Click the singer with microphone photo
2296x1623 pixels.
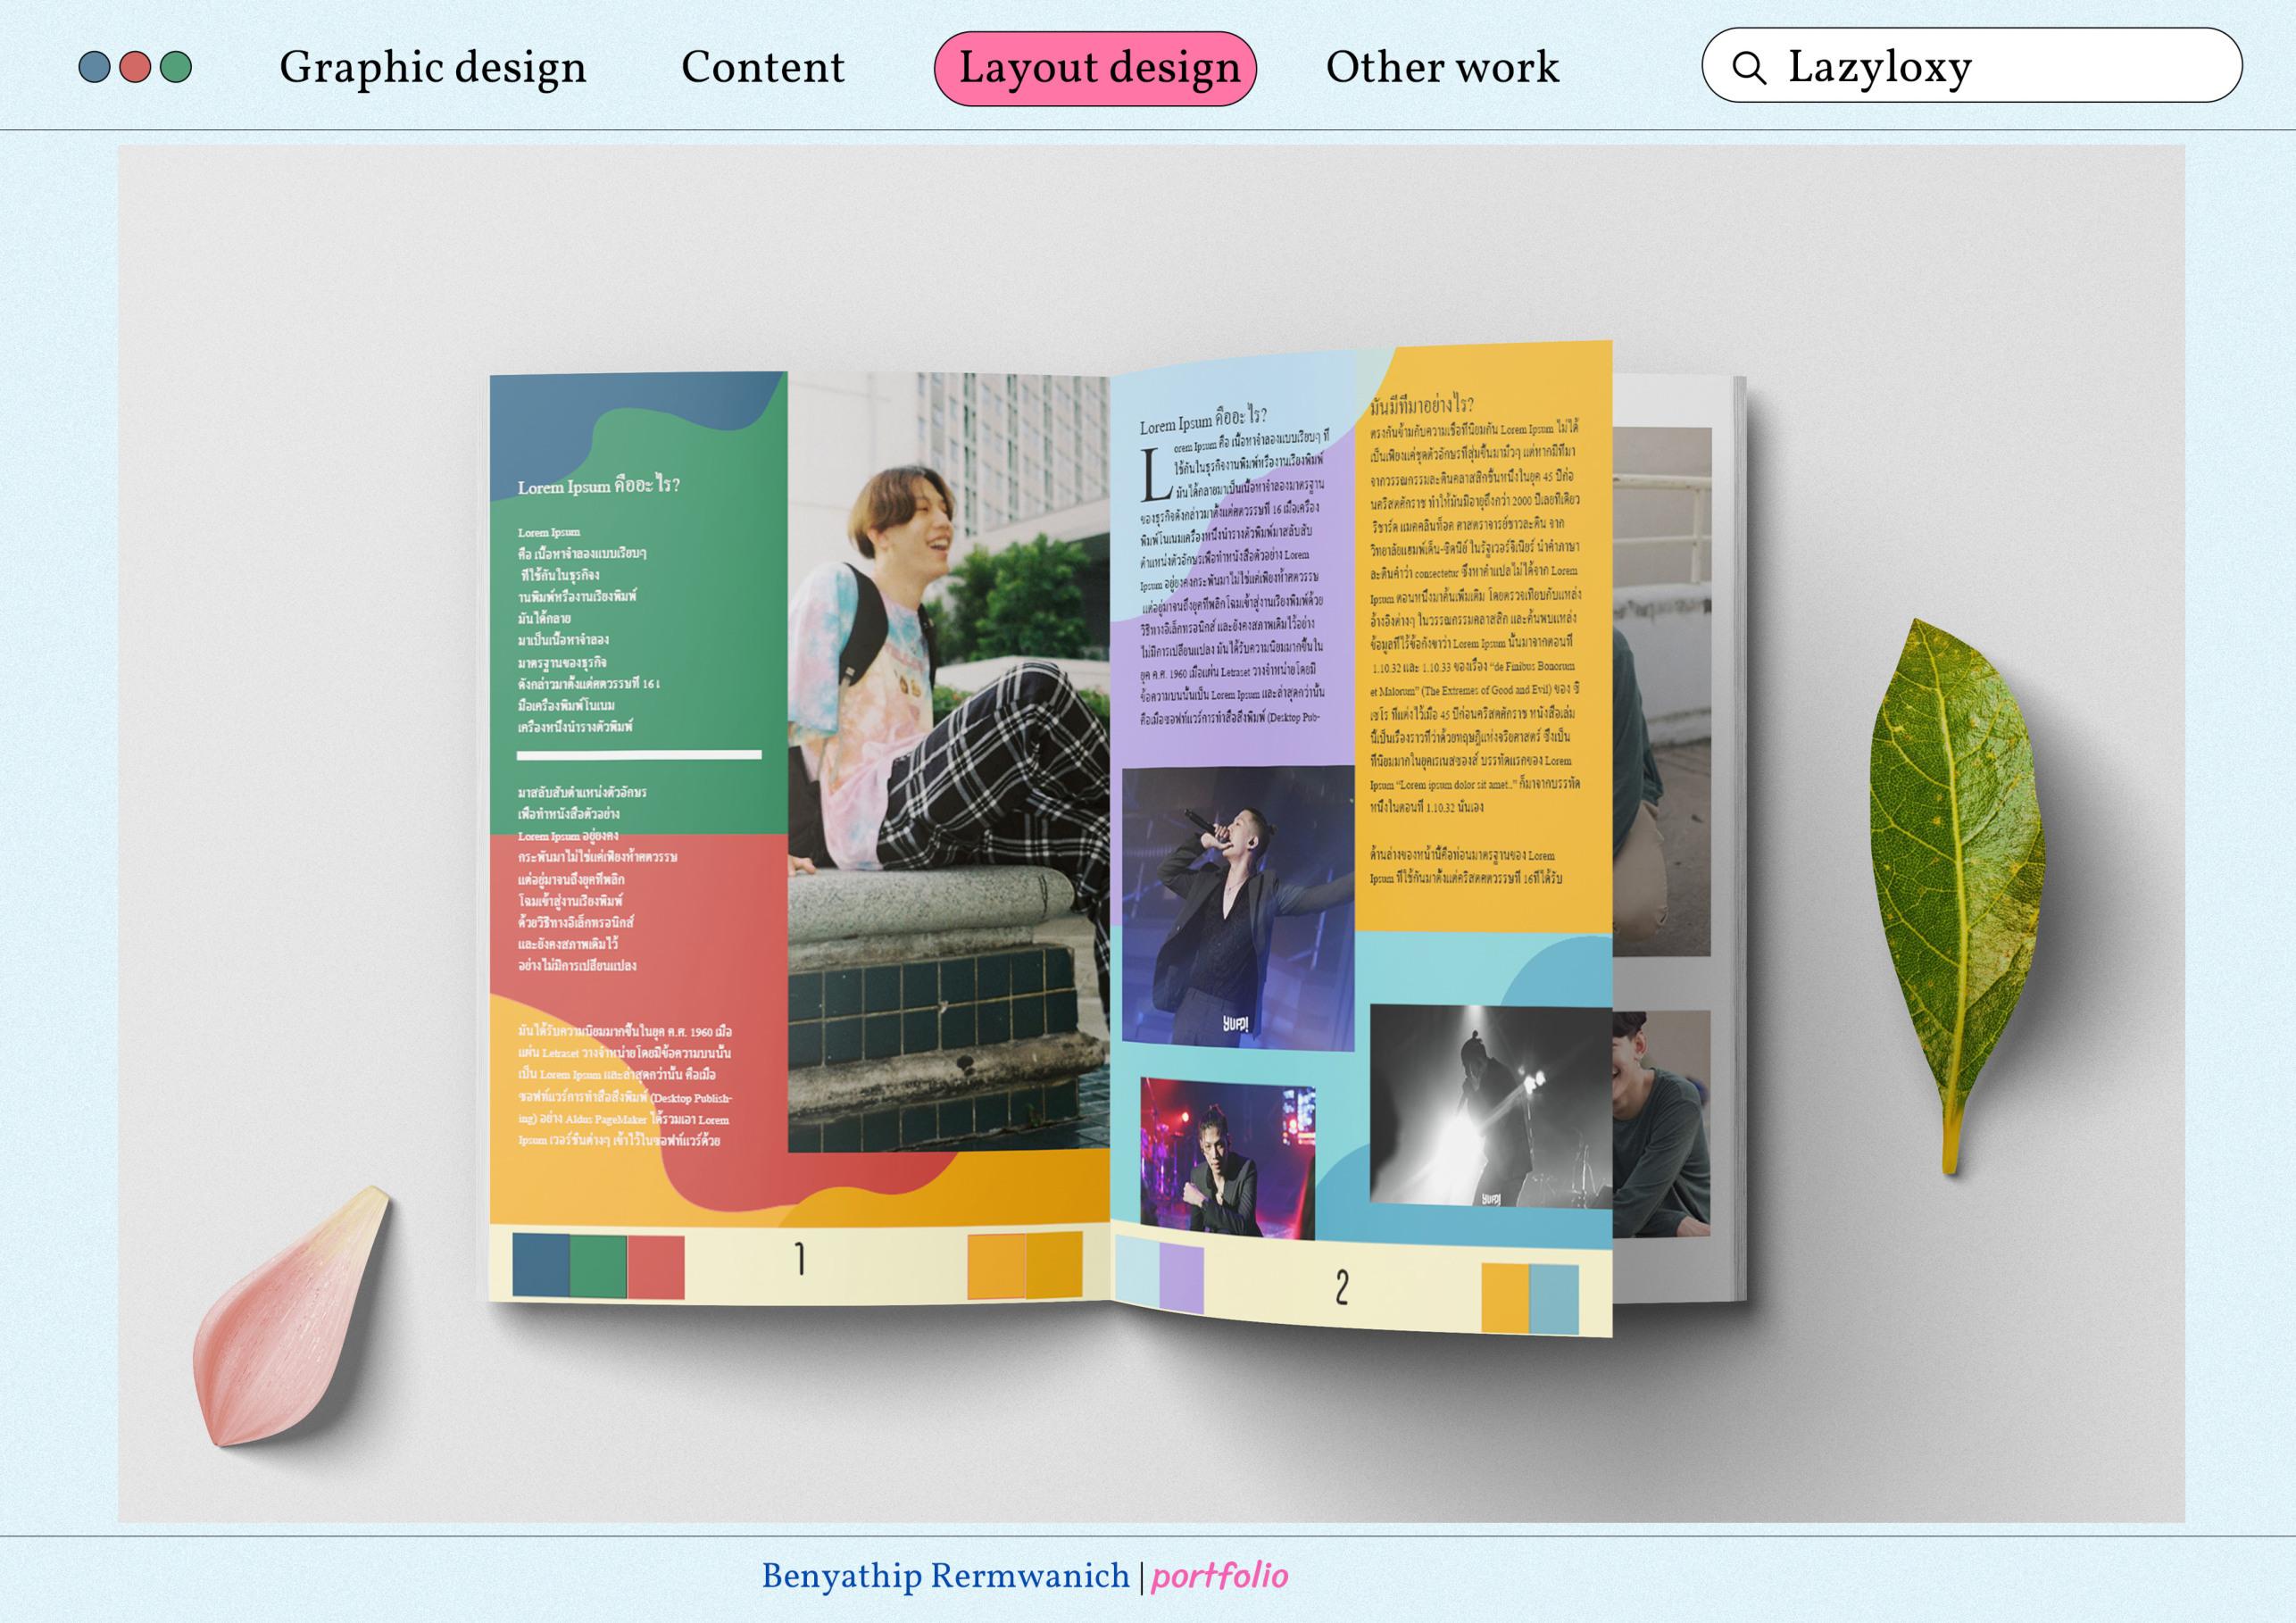click(x=1236, y=908)
